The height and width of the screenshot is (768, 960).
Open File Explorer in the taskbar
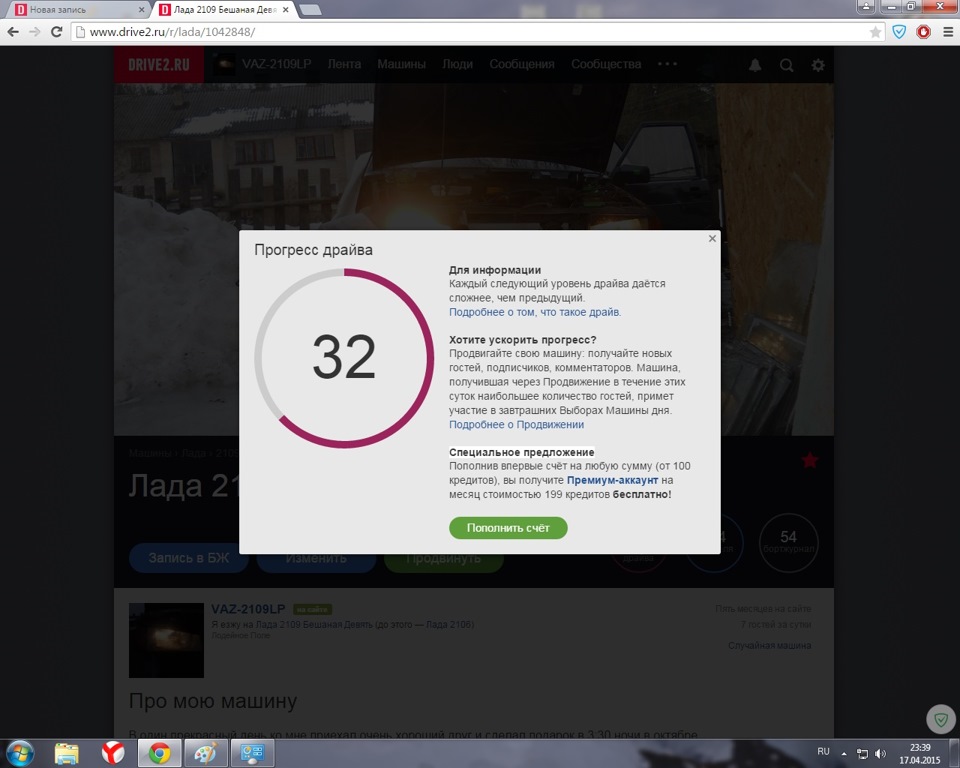point(66,753)
